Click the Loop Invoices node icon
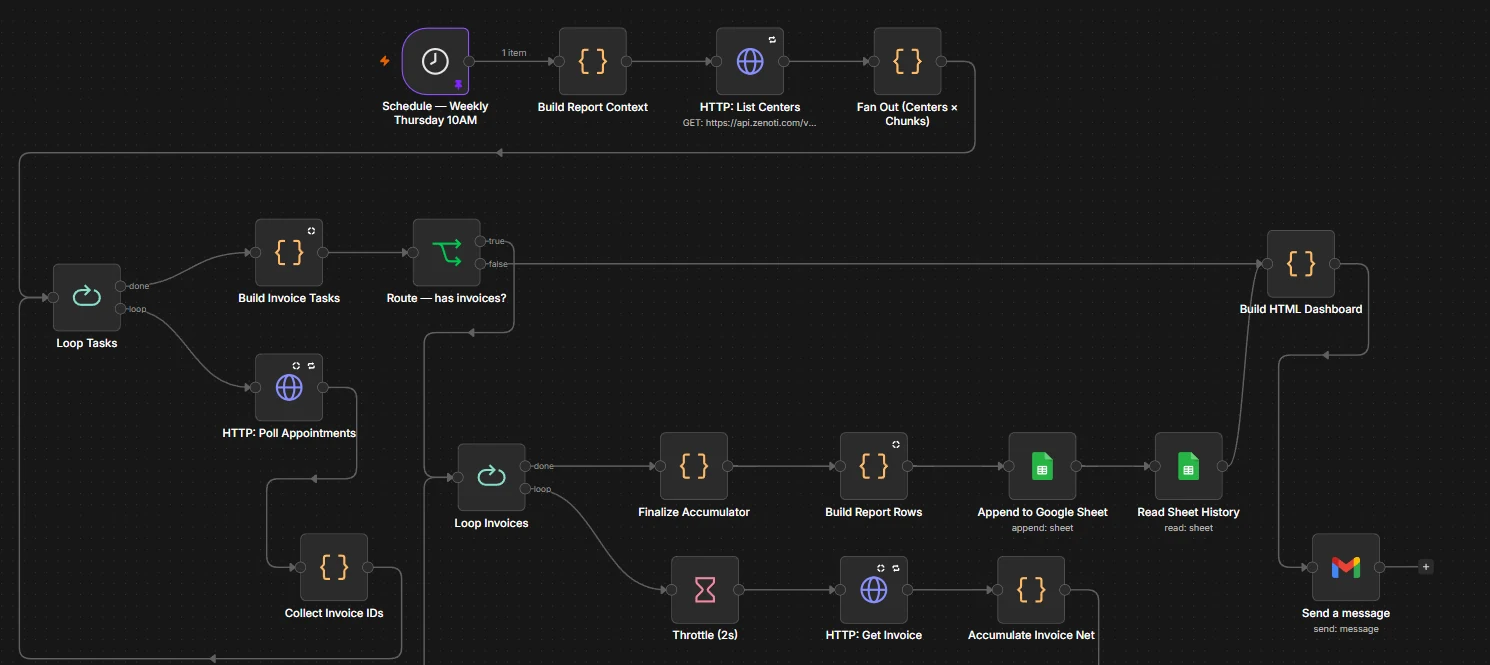Image resolution: width=1490 pixels, height=665 pixels. coord(491,477)
